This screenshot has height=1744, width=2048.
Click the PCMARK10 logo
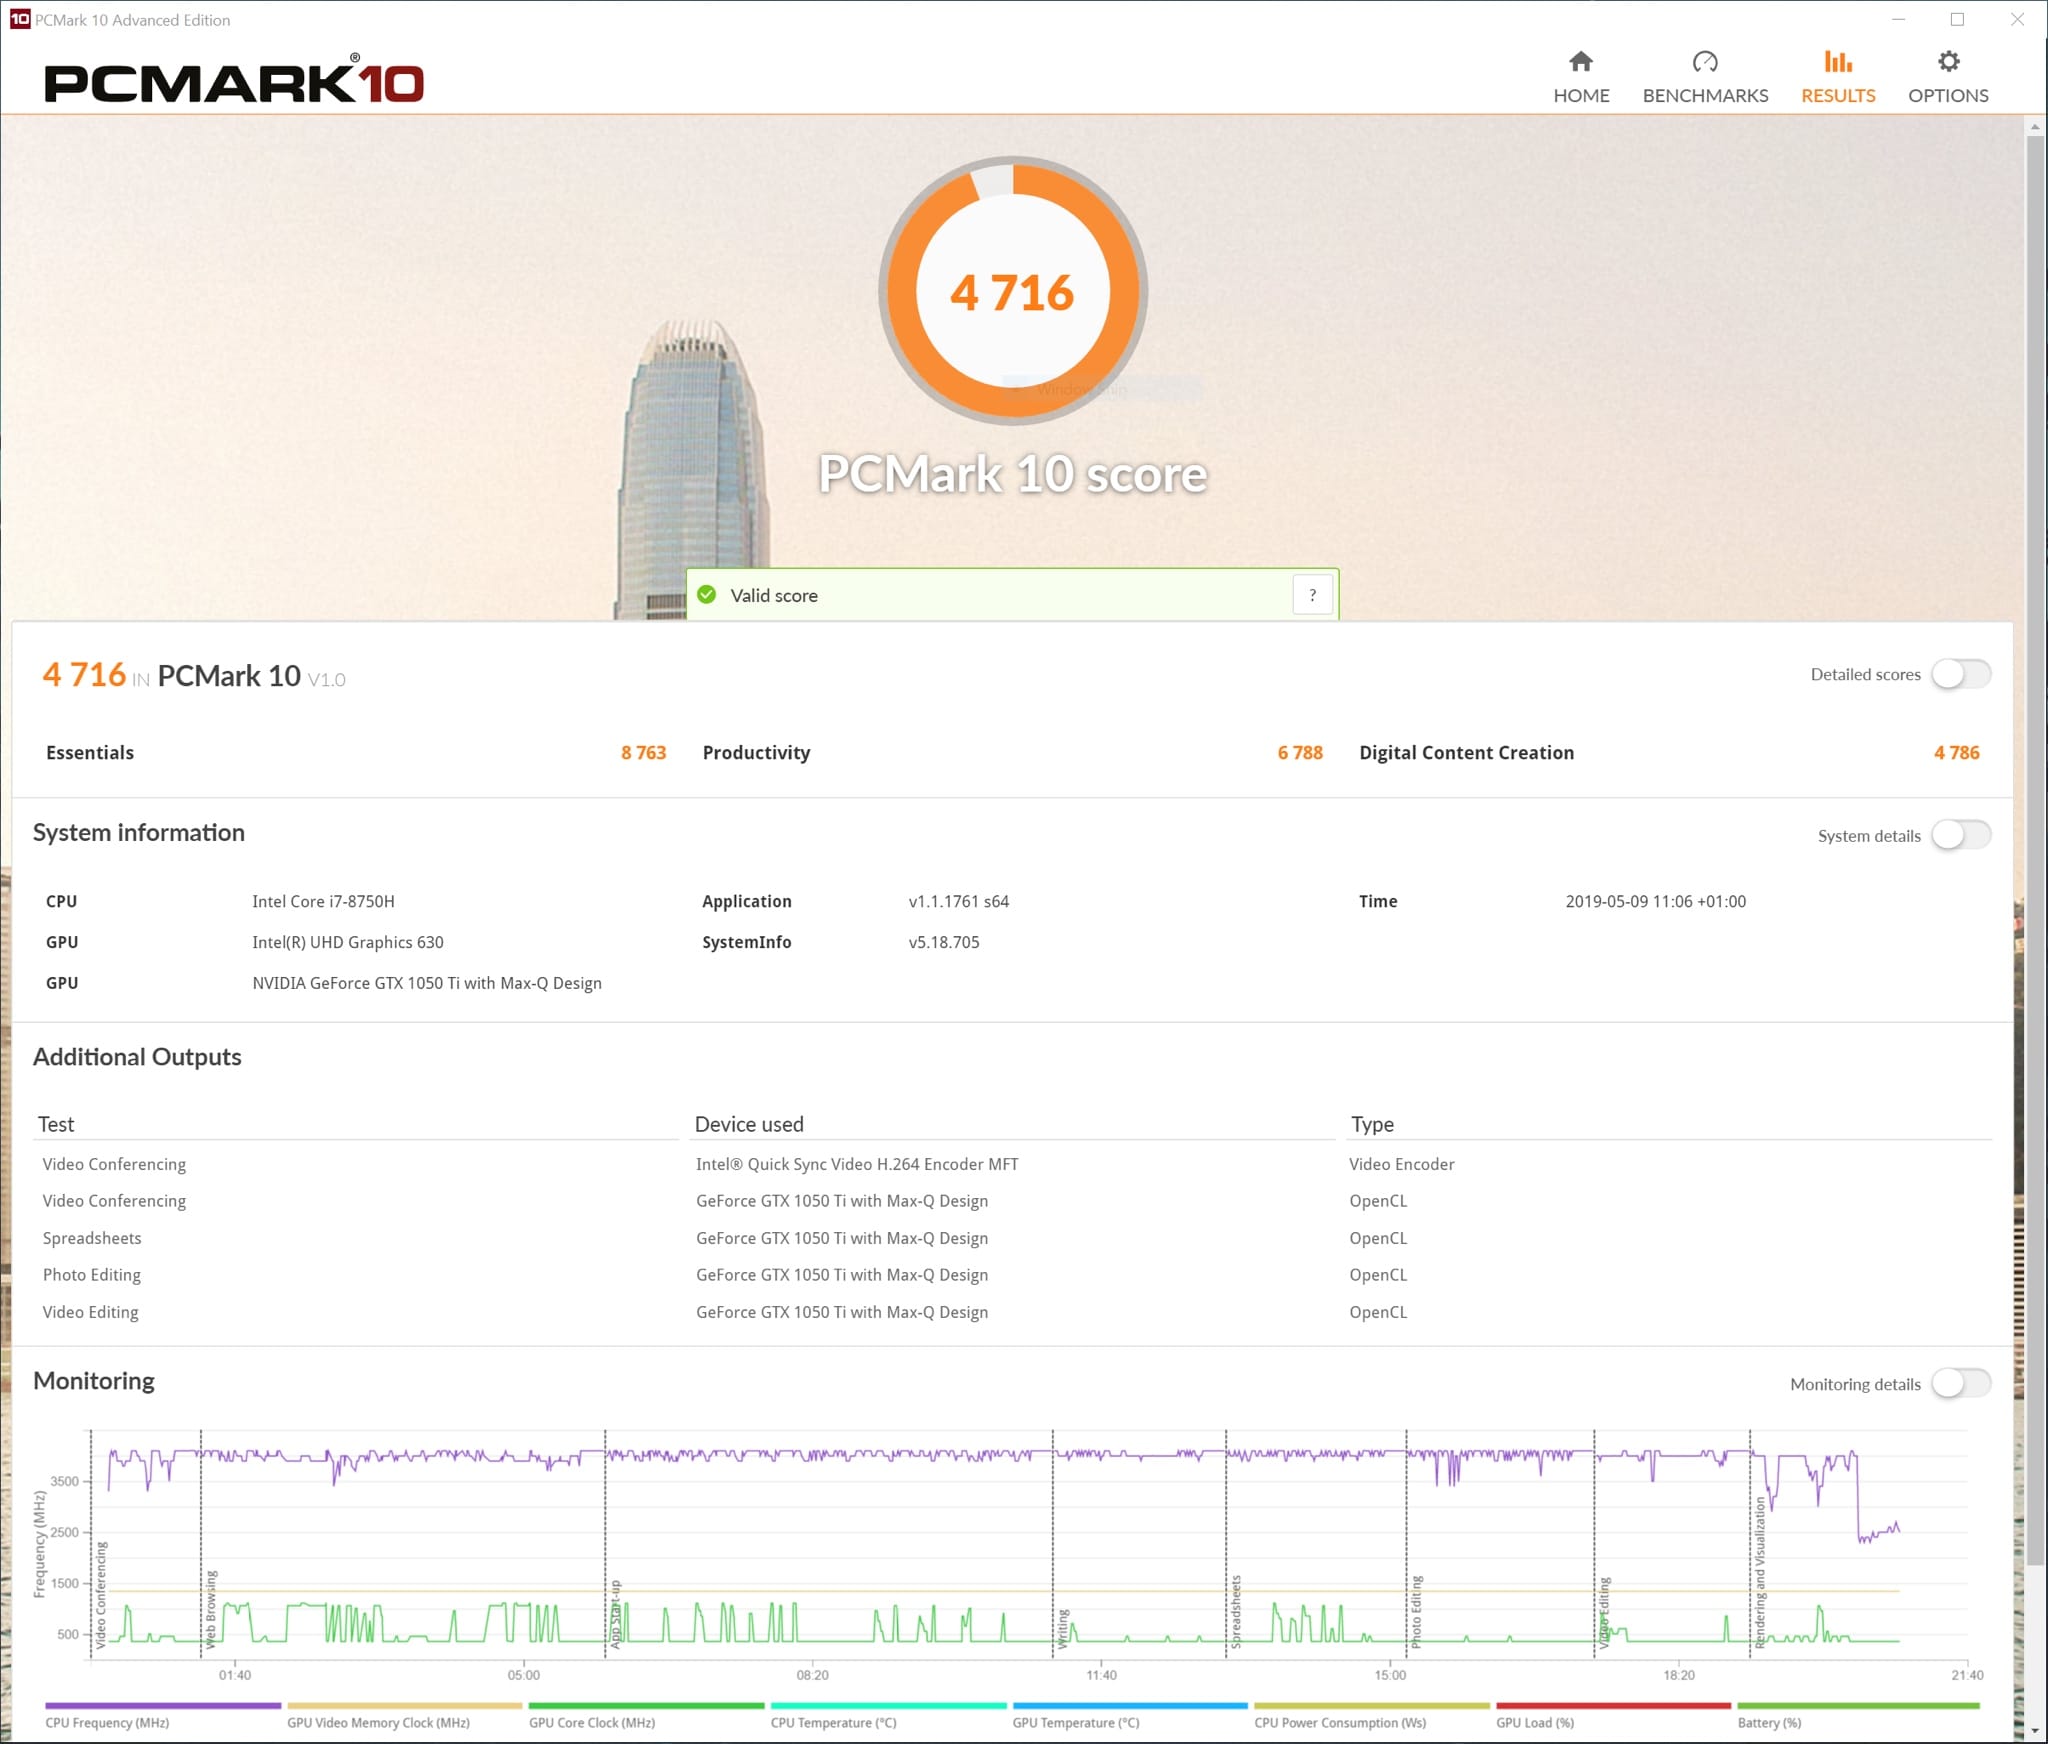[234, 80]
